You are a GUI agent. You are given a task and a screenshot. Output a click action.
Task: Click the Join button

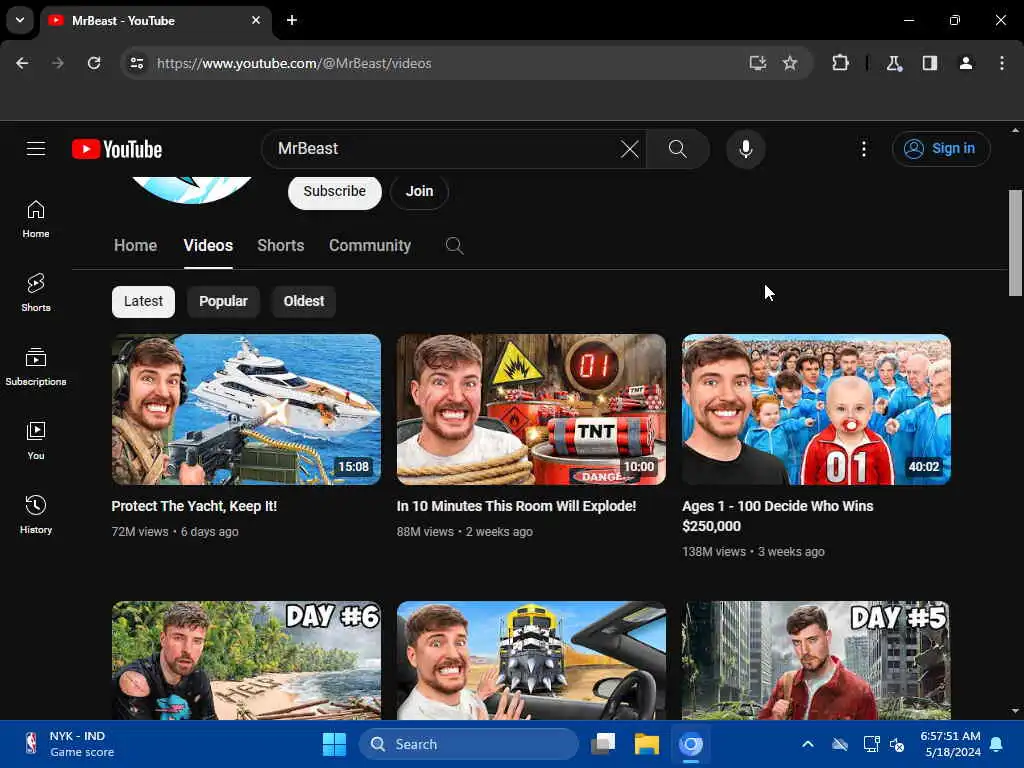pos(419,191)
